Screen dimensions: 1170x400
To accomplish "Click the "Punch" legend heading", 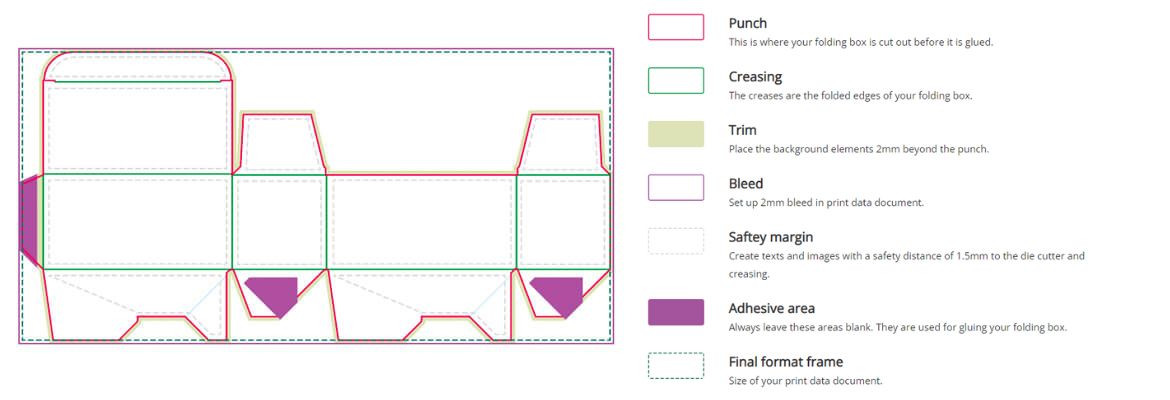I will pos(748,23).
